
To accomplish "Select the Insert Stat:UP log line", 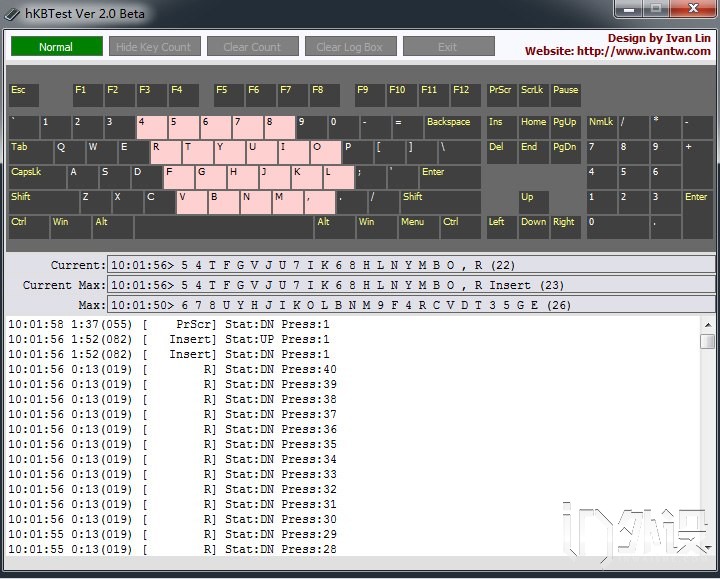I will pos(169,339).
